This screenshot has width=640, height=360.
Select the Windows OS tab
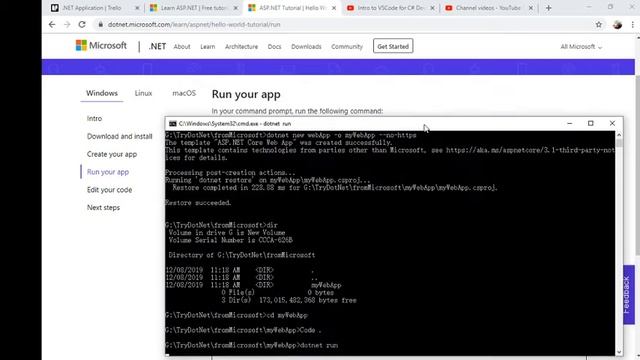pyautogui.click(x=102, y=93)
